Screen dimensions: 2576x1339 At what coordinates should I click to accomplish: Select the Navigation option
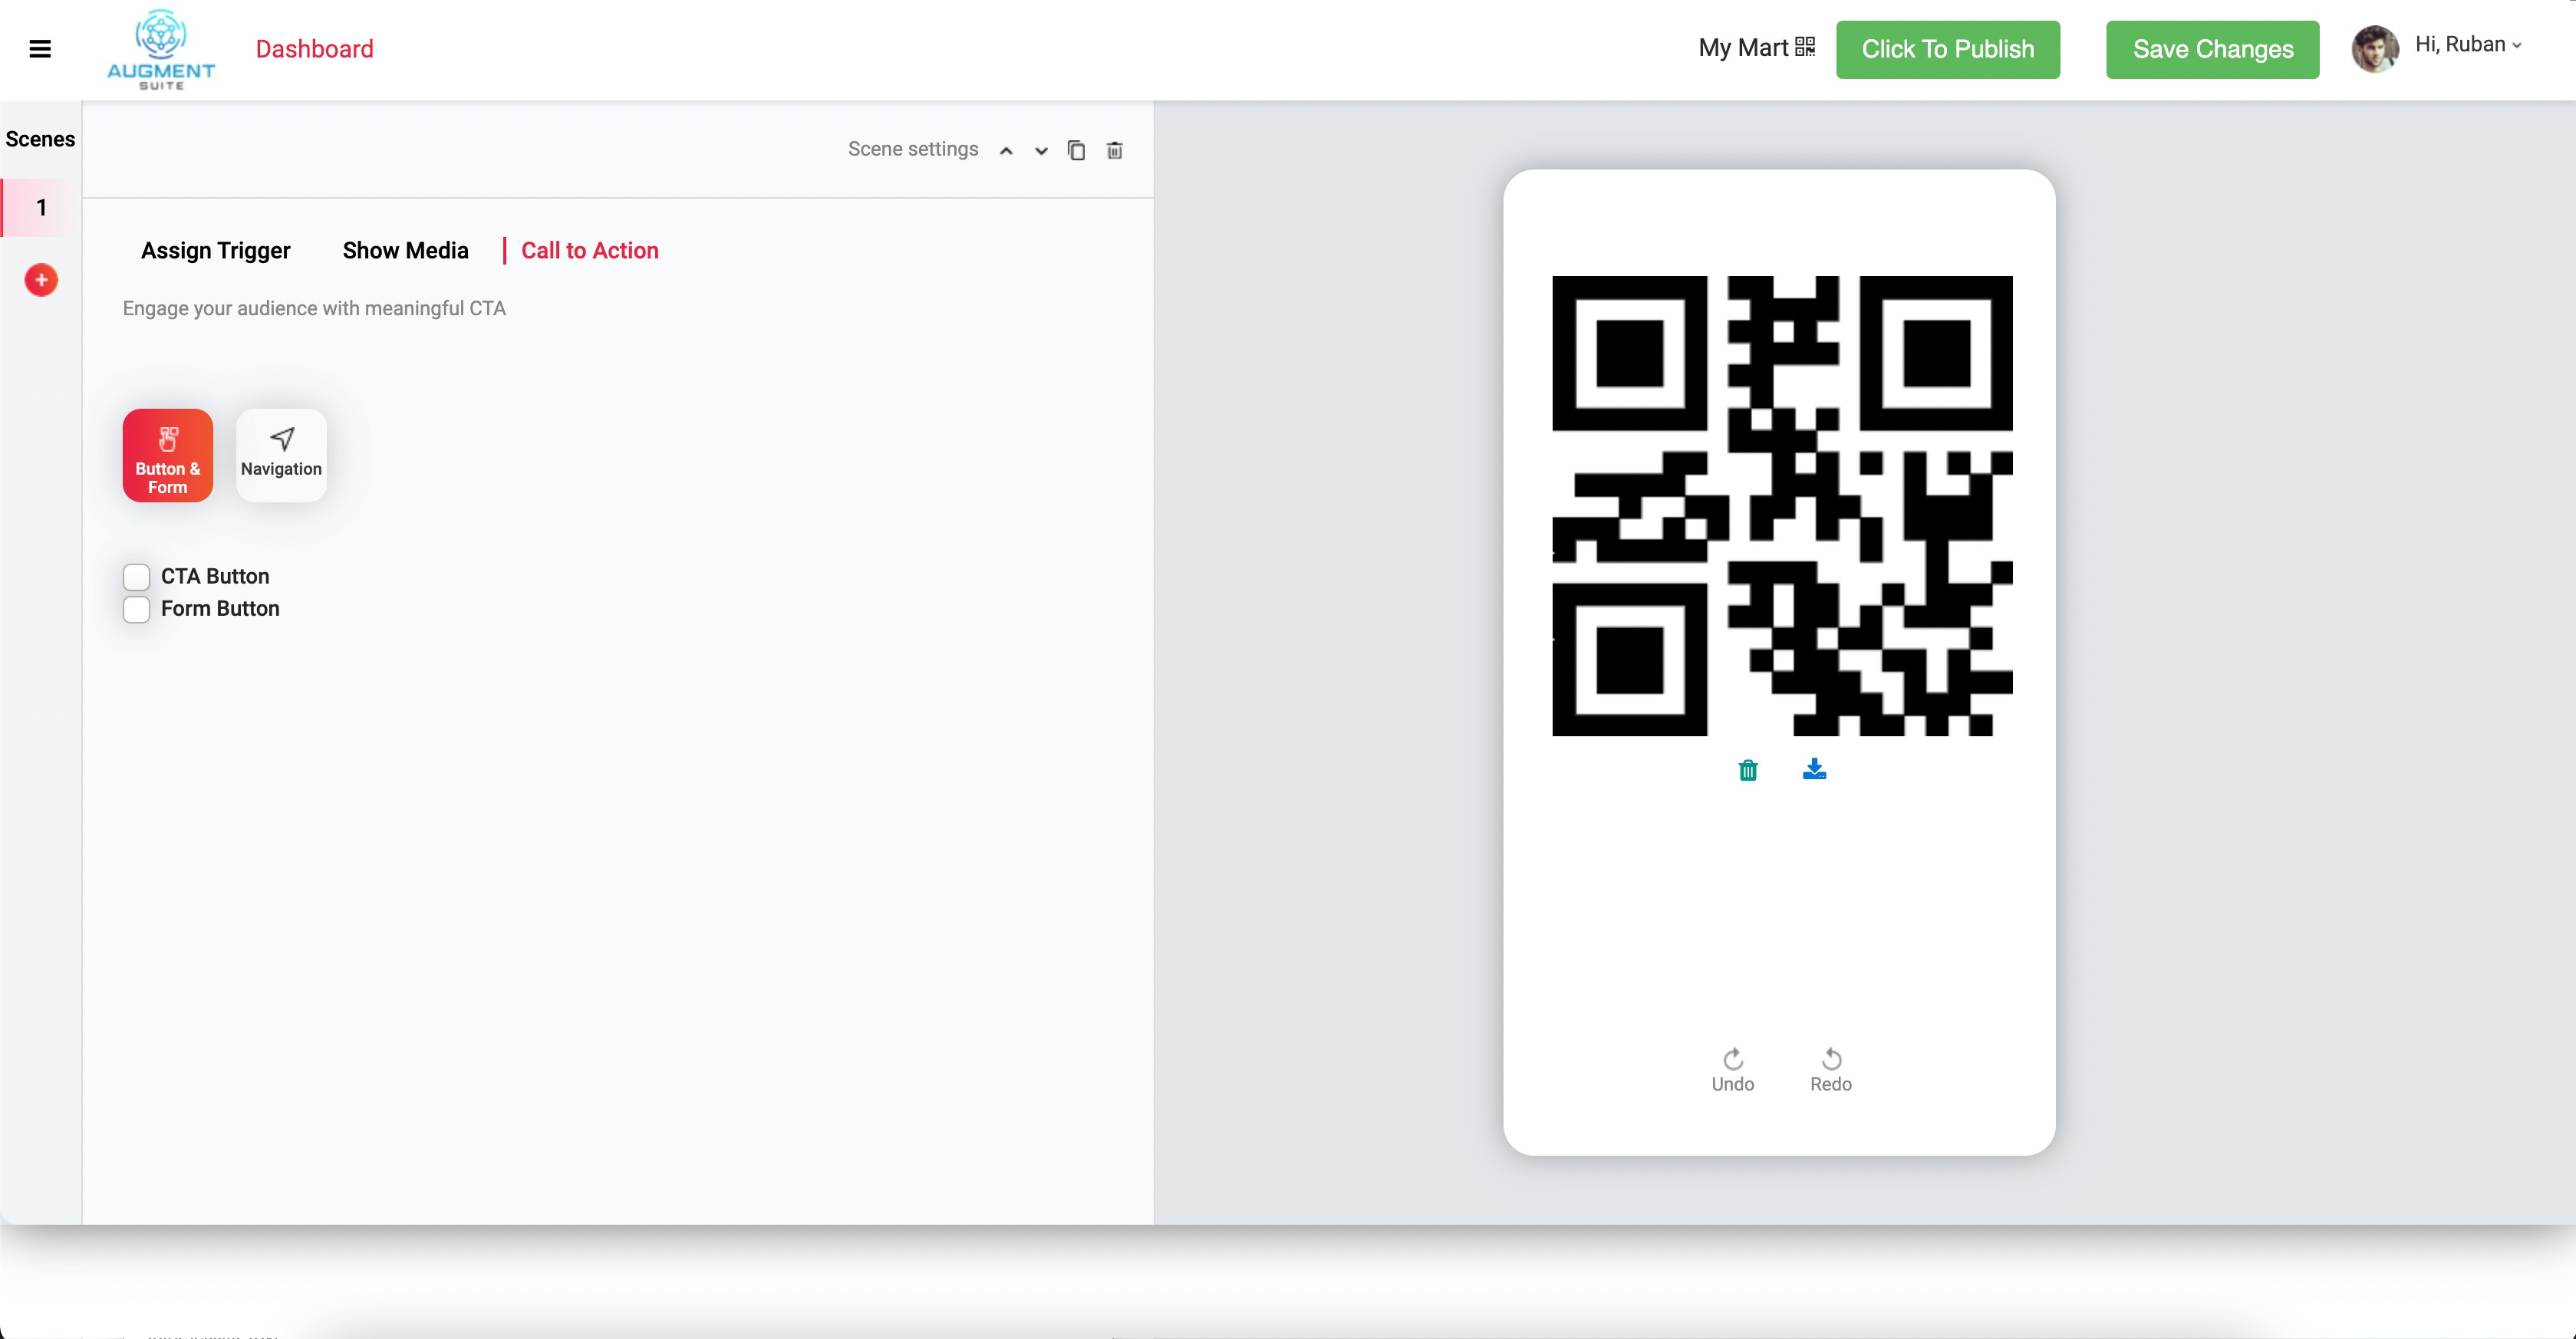281,455
